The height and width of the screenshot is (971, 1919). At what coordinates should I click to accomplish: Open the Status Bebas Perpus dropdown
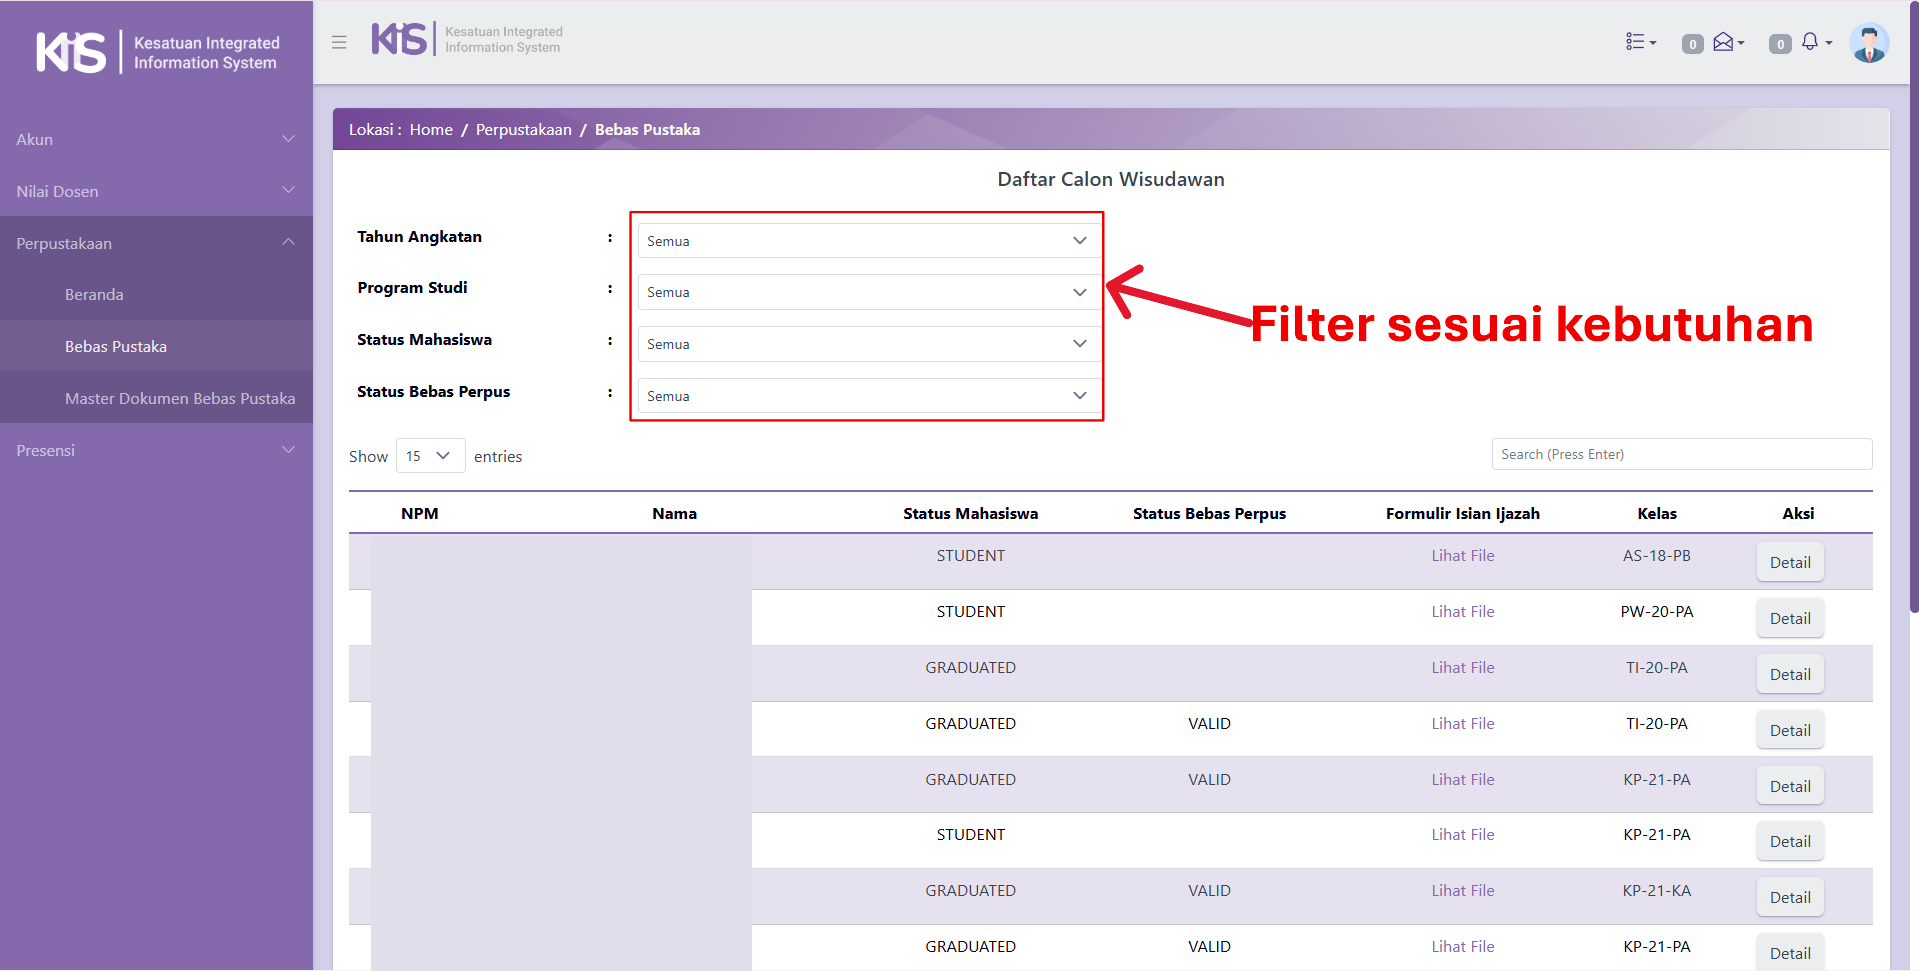(866, 396)
